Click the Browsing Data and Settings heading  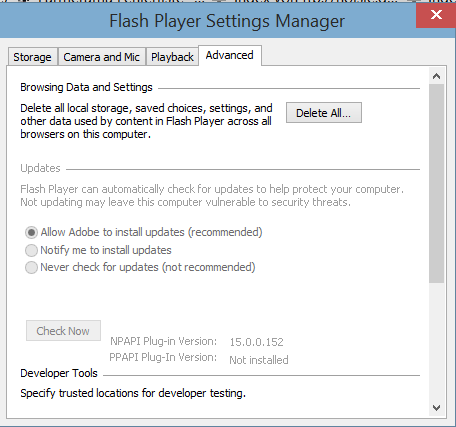(86, 87)
